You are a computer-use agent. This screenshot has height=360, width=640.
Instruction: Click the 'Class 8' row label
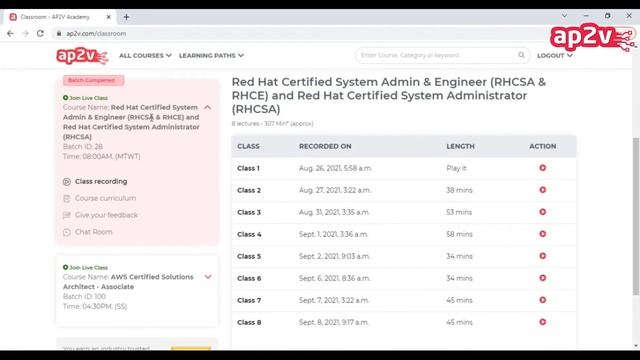249,322
